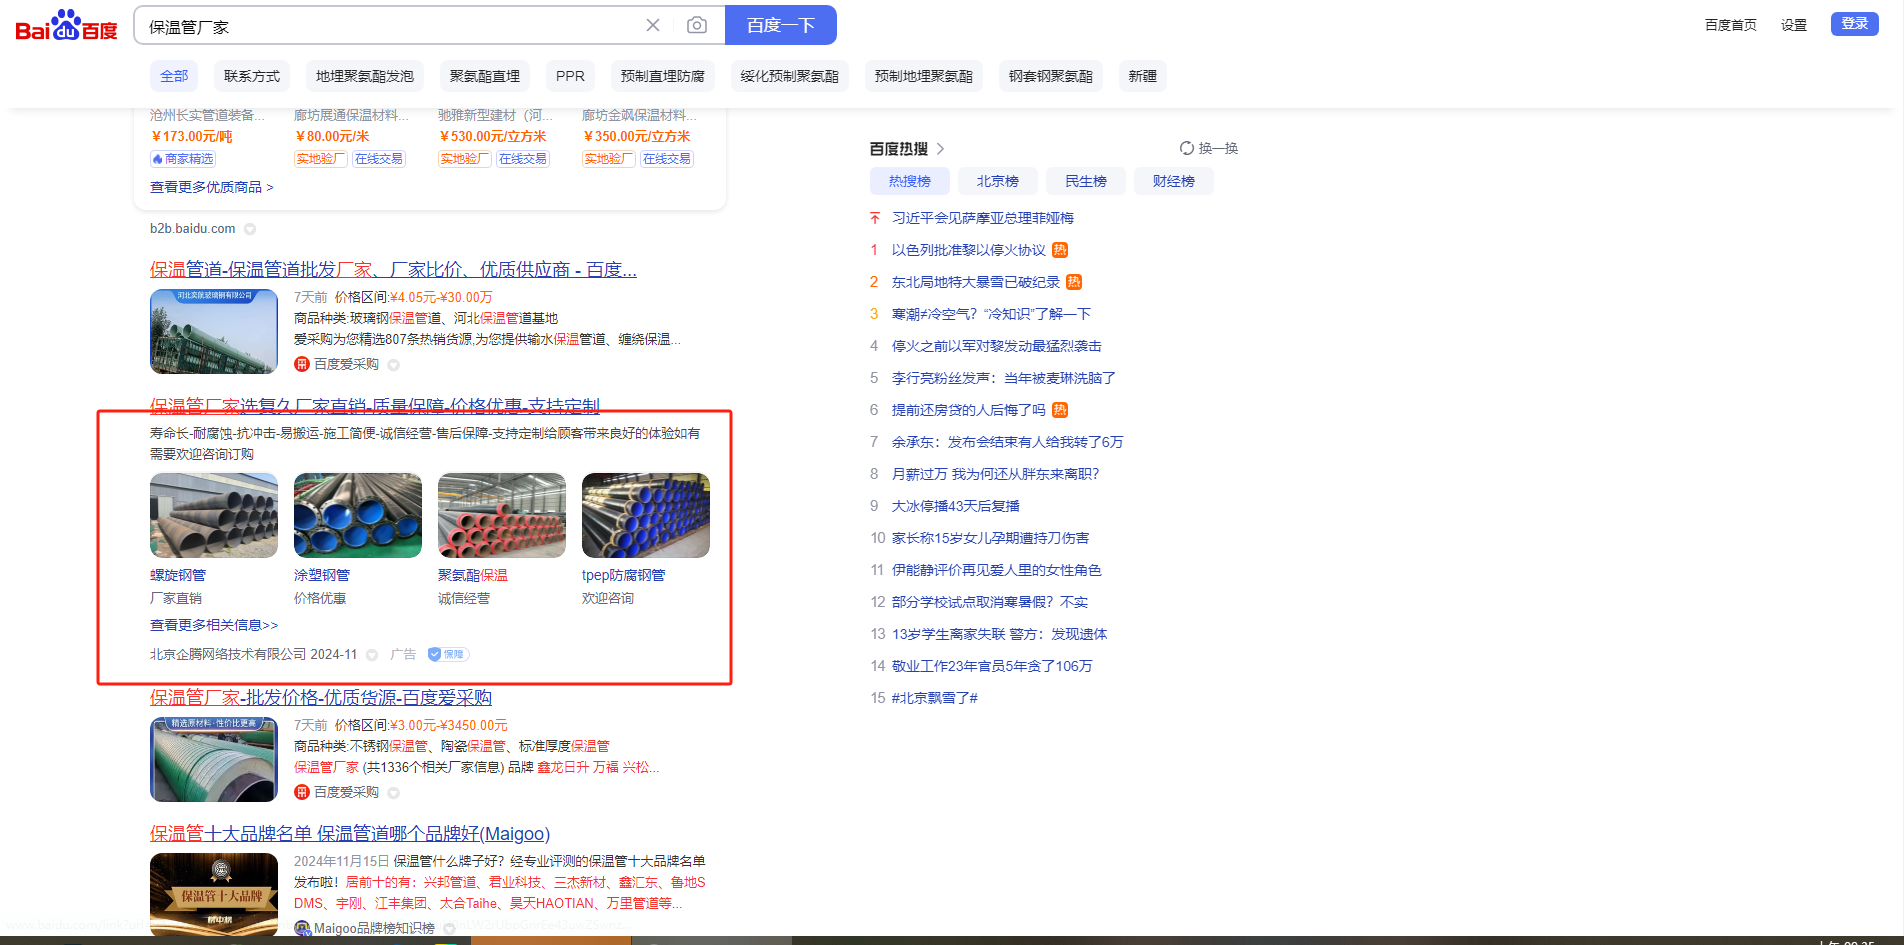Click the 登录 login button

tap(1854, 24)
